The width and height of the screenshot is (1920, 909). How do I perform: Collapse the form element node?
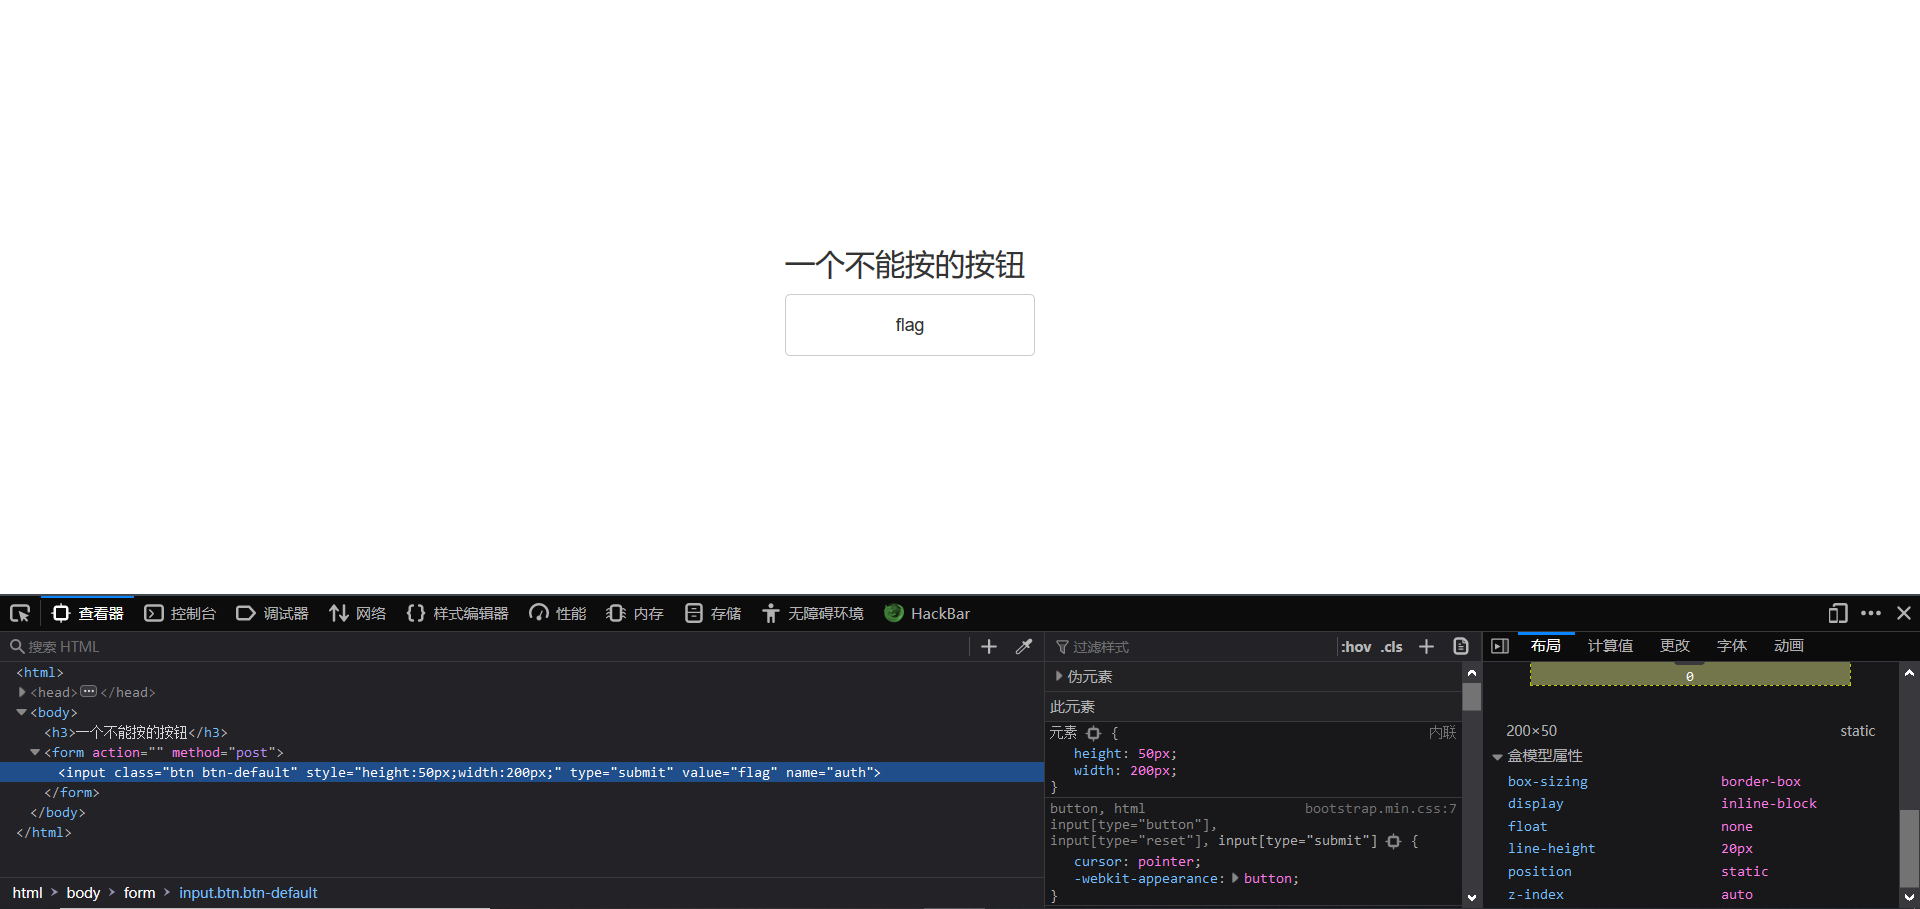coord(36,752)
